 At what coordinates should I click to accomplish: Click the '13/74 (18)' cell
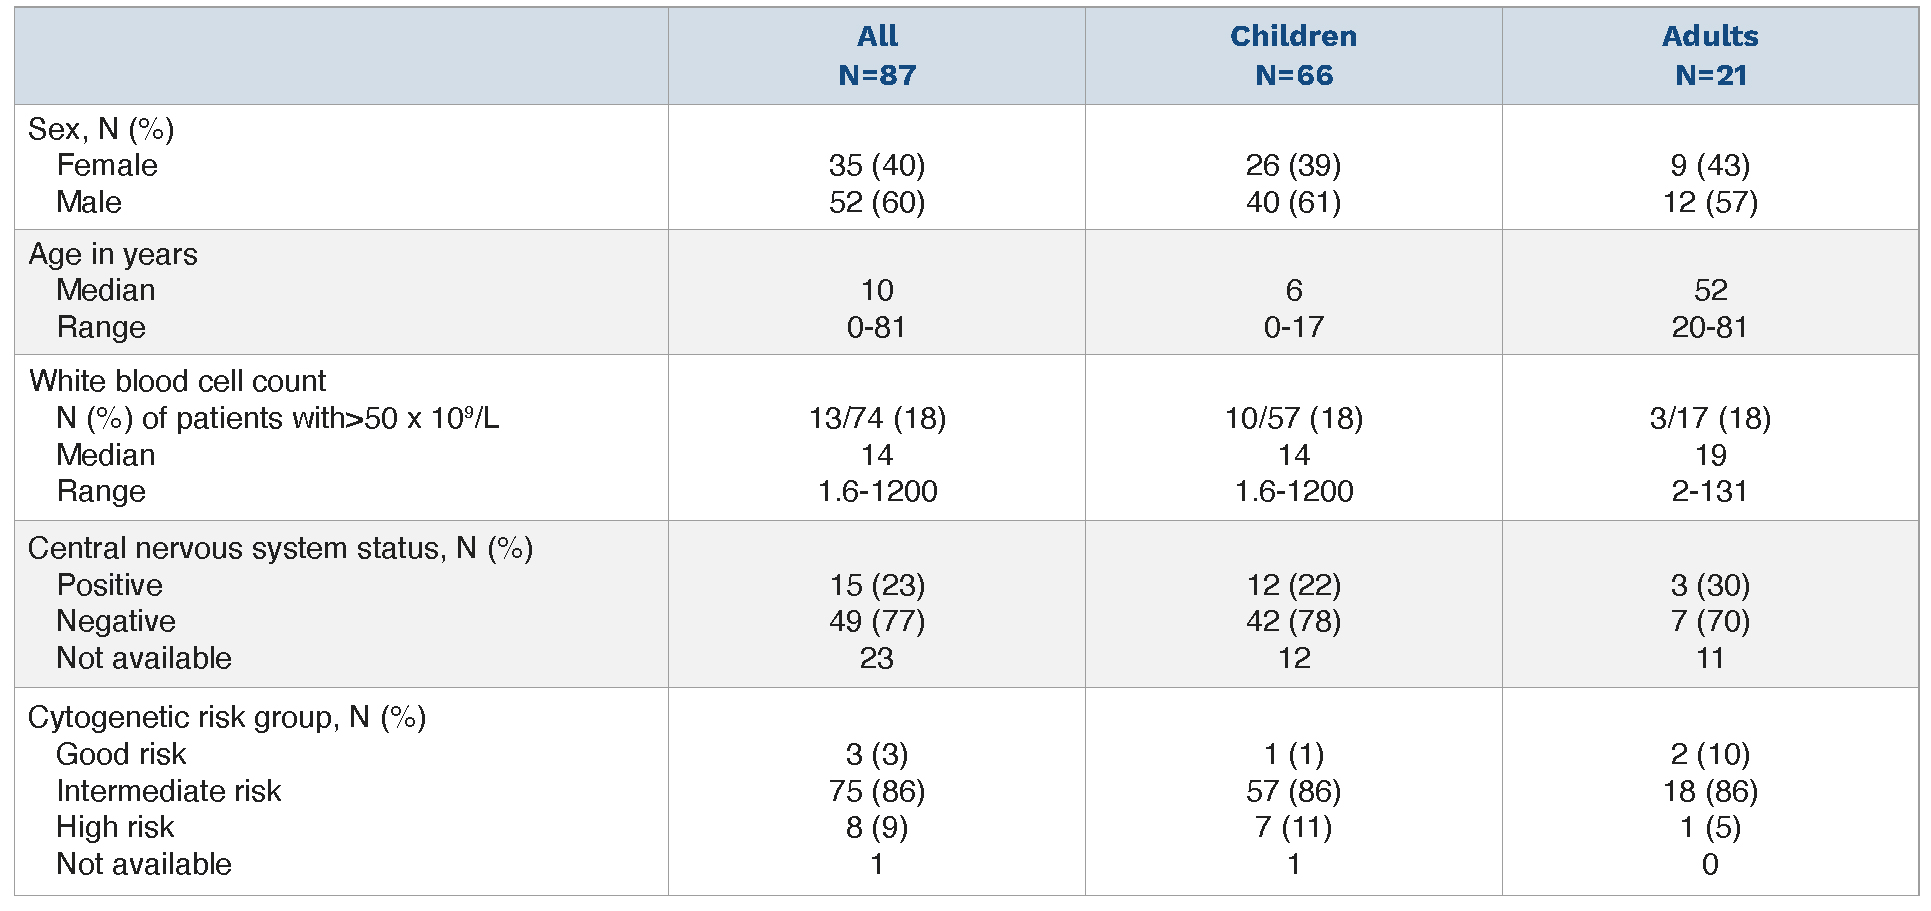click(877, 418)
